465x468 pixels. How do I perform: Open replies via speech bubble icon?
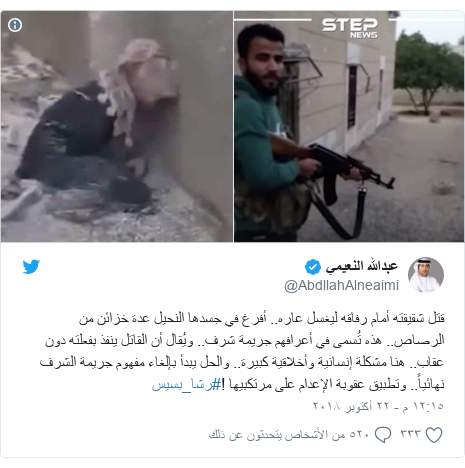(x=383, y=435)
